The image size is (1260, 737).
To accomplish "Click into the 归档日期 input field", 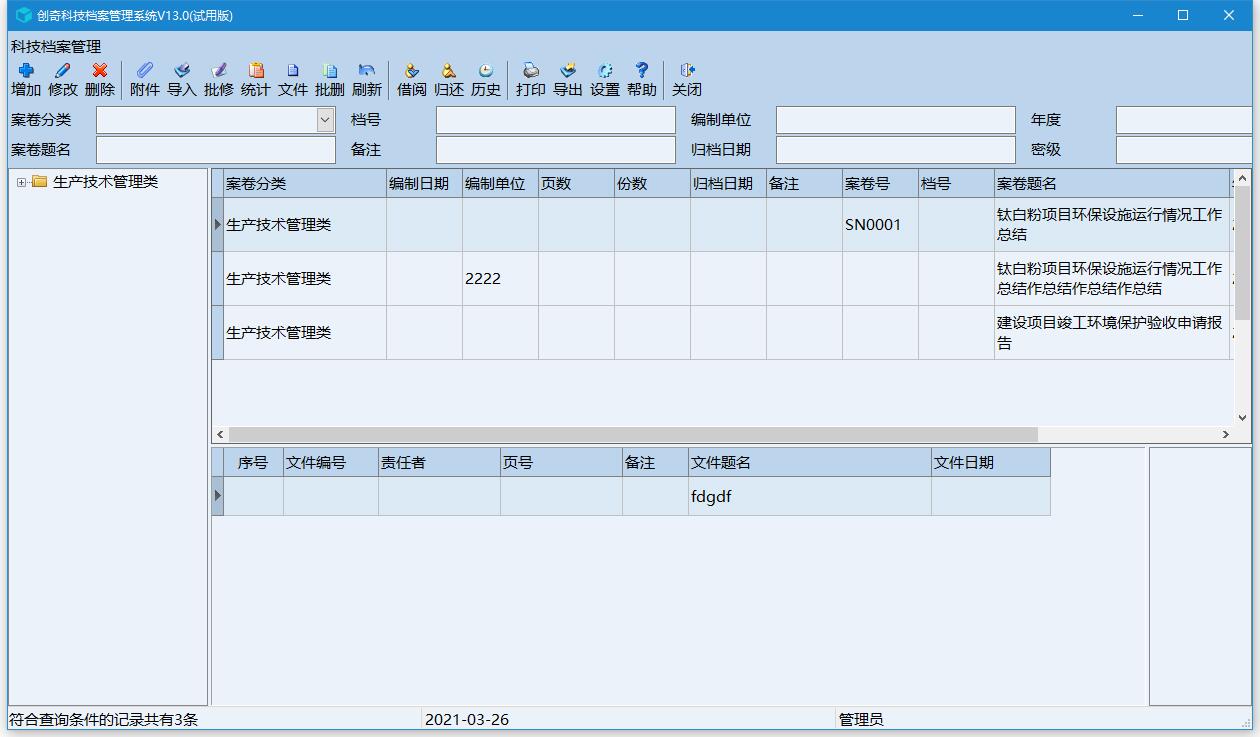I will [x=896, y=150].
